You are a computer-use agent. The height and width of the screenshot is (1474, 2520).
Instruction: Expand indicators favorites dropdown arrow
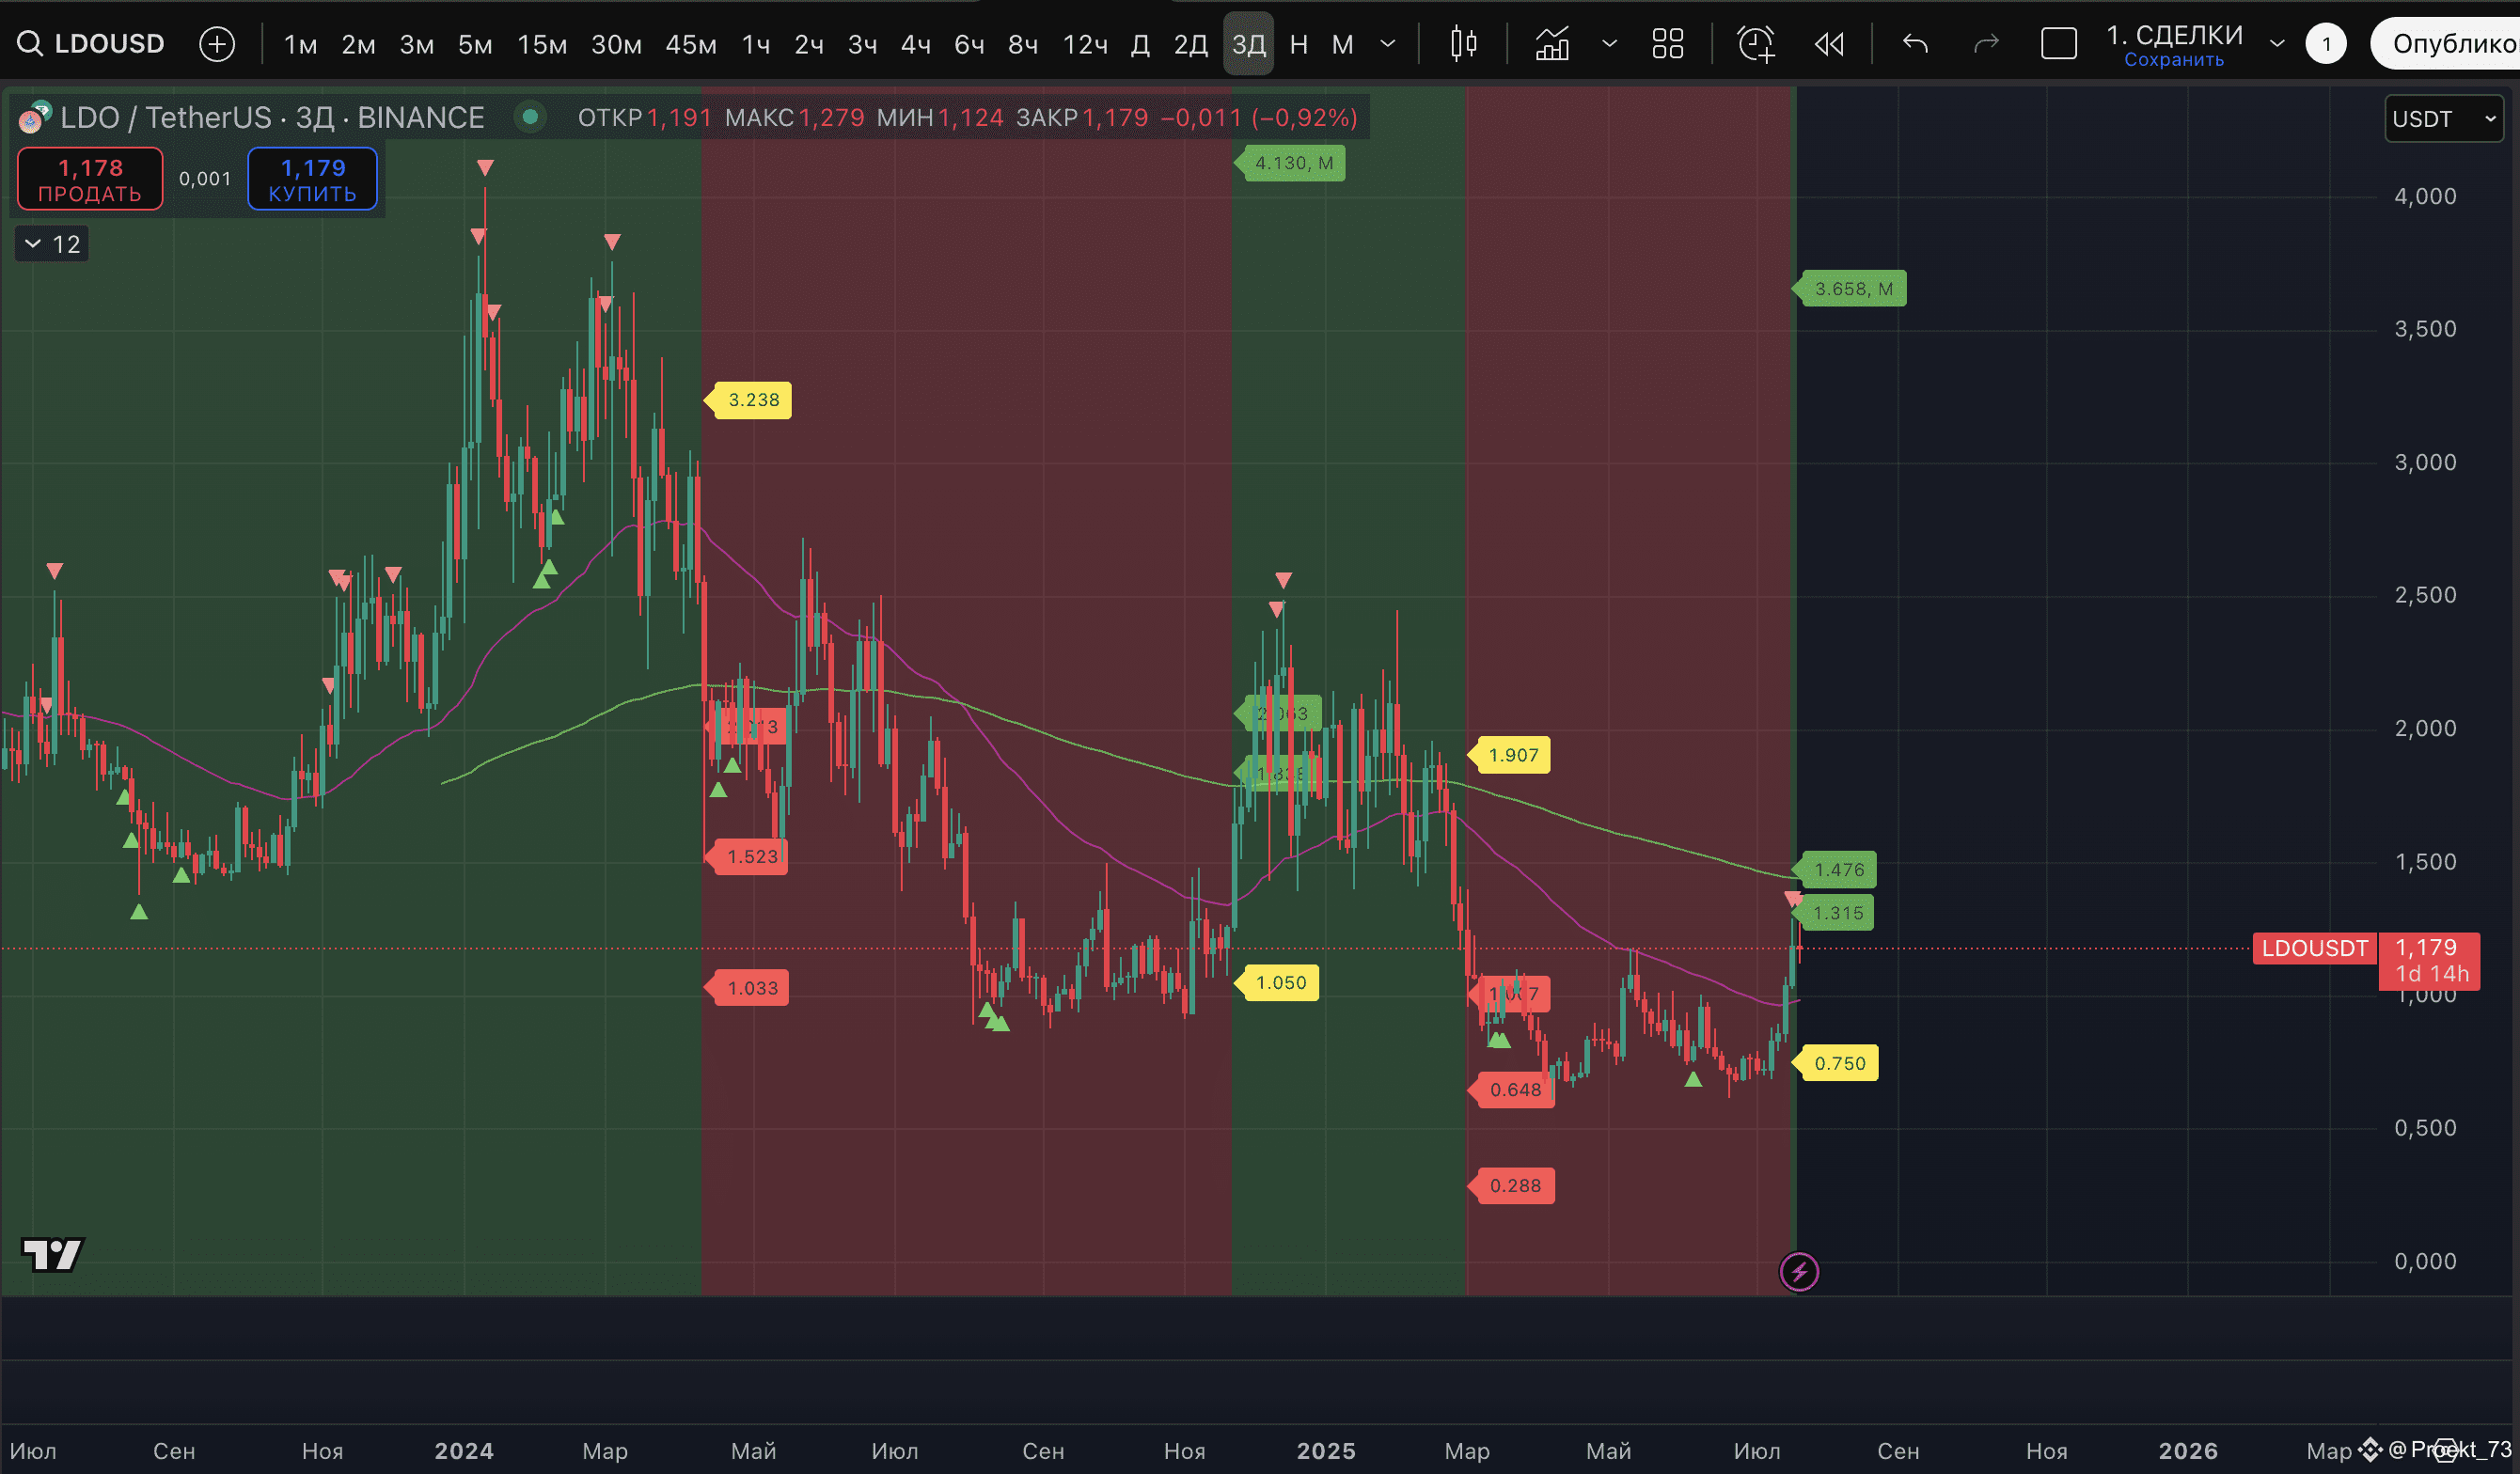tap(1609, 44)
